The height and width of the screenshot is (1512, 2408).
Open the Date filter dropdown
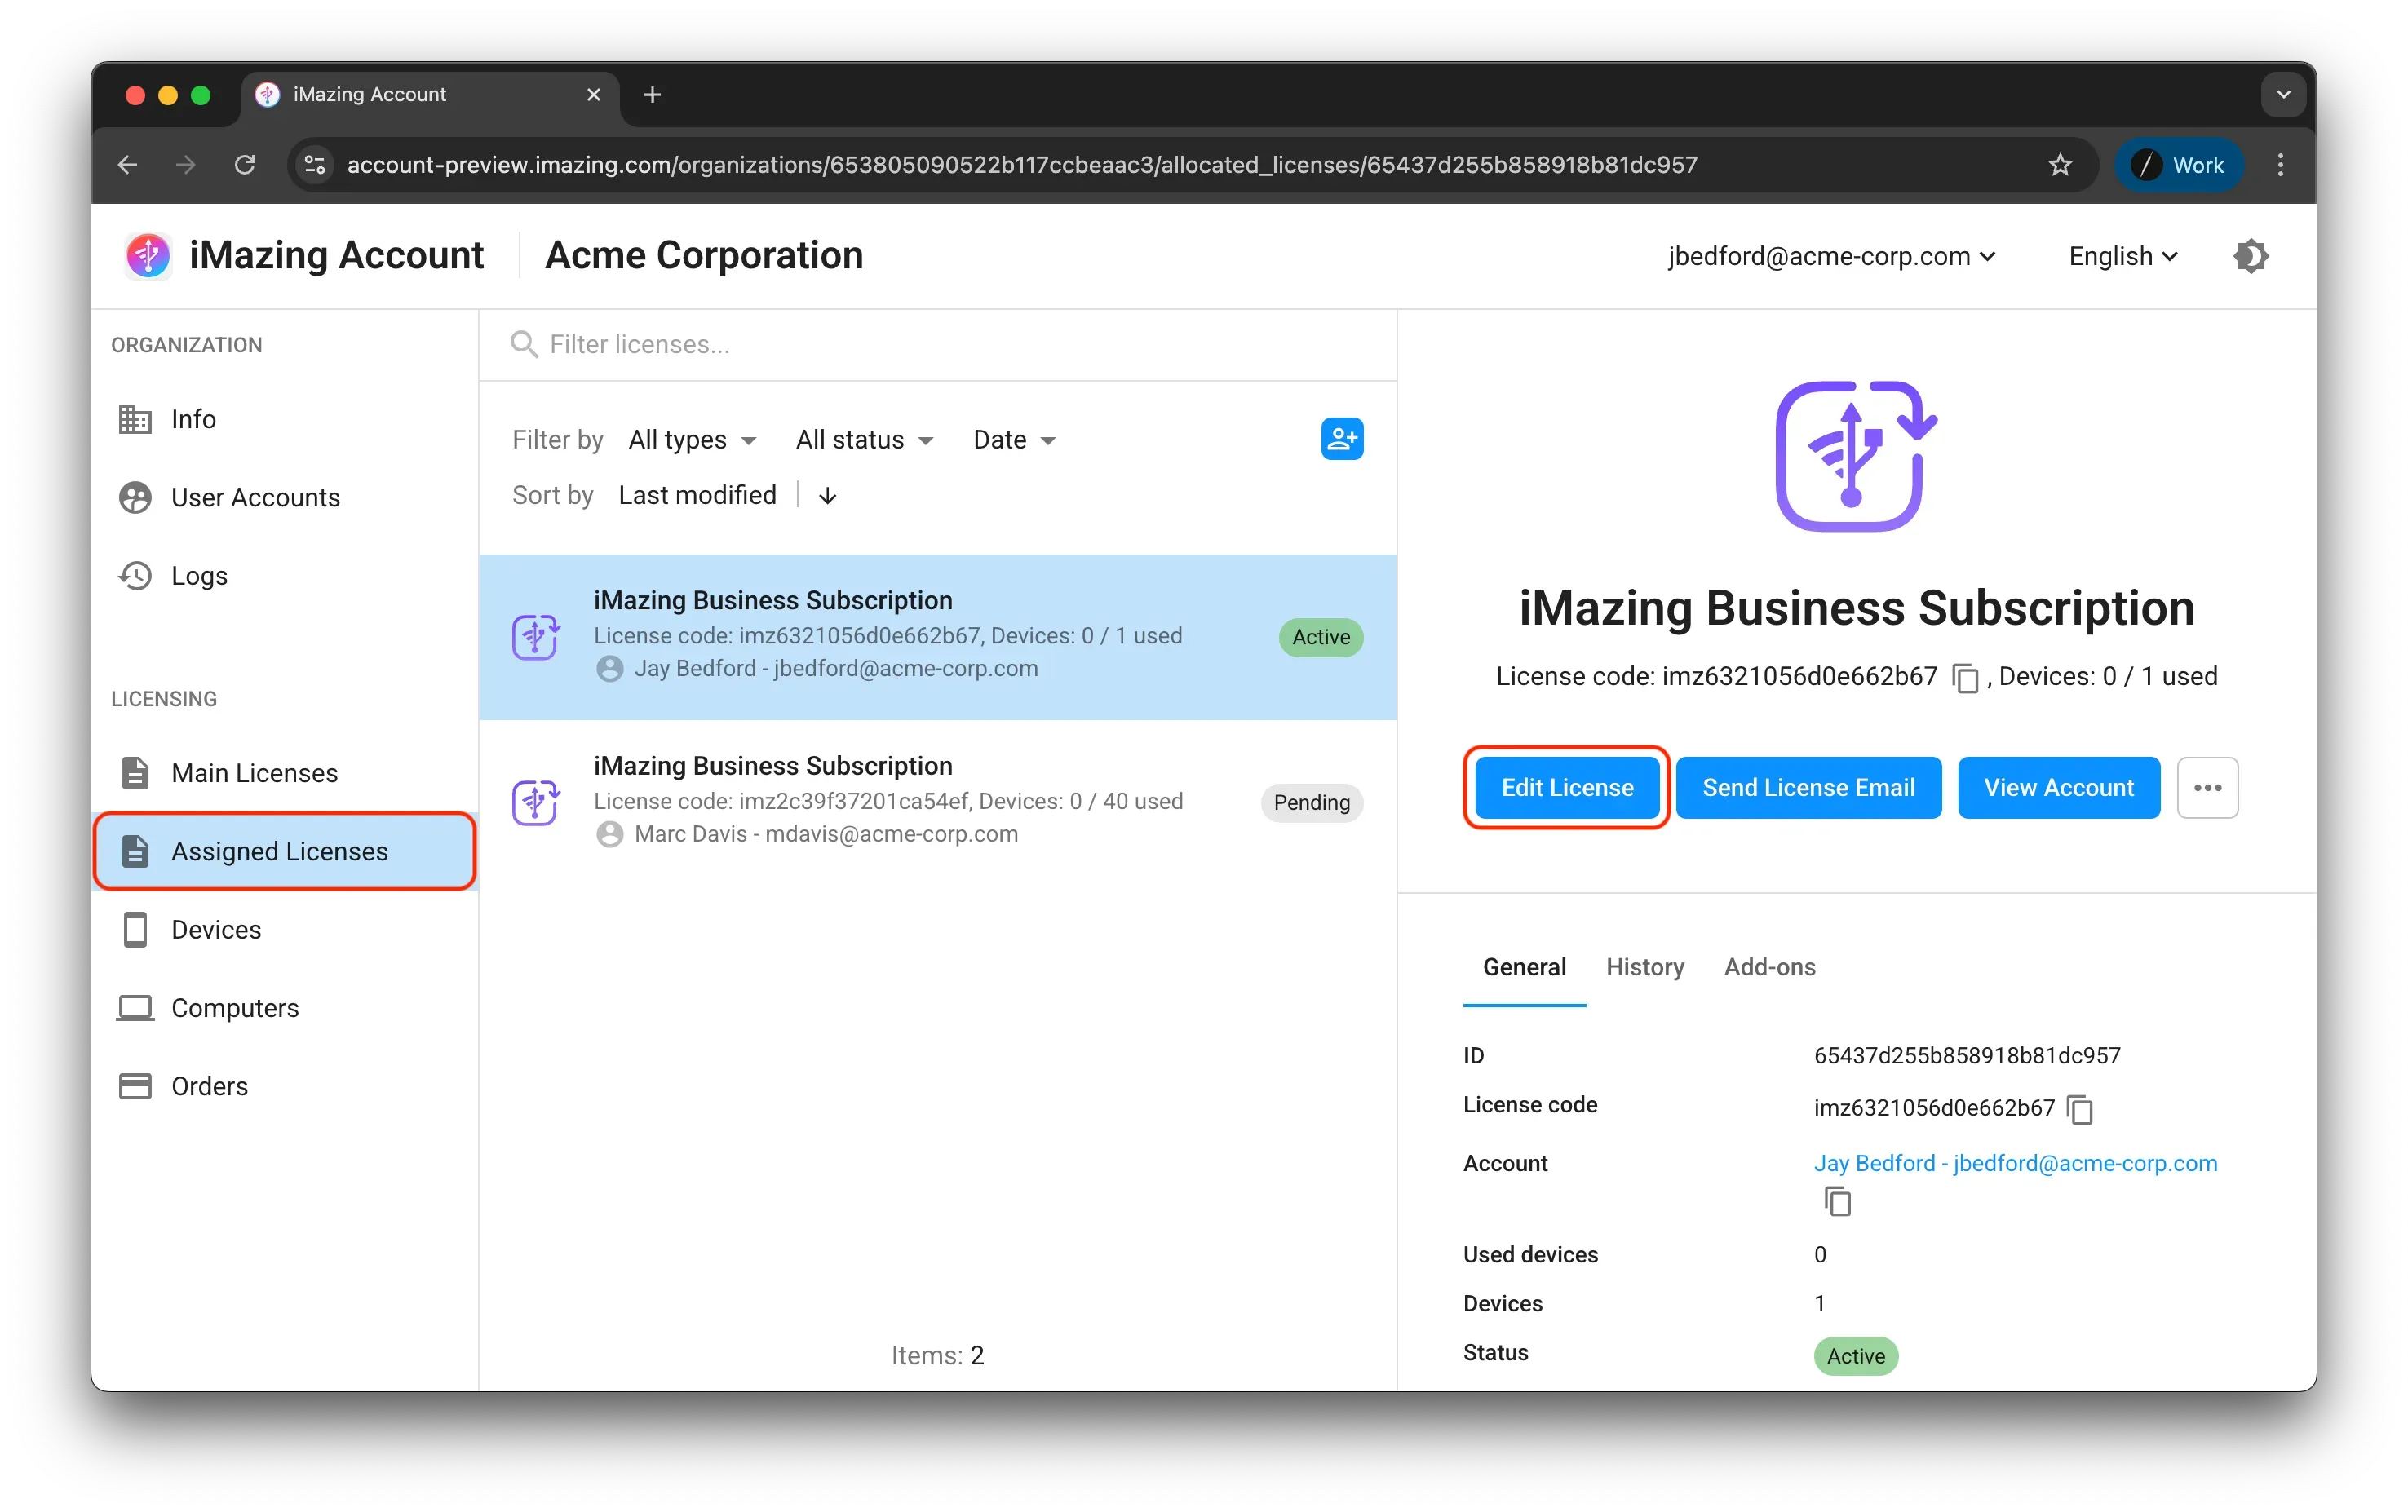pos(1014,440)
